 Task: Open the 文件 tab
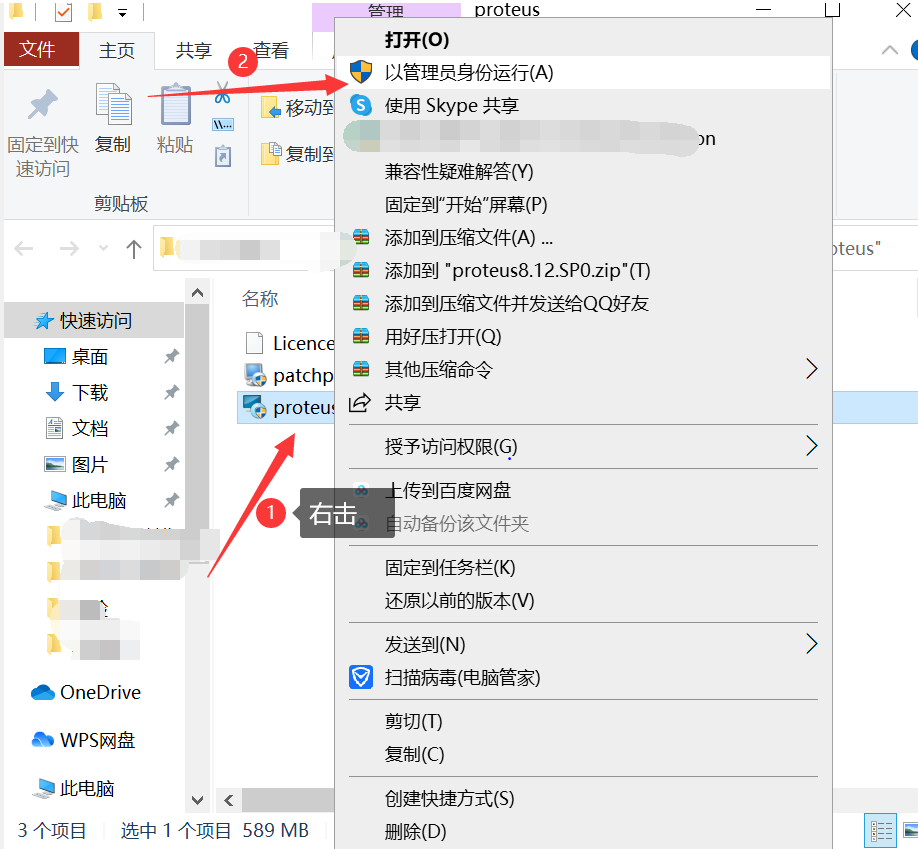click(x=41, y=49)
